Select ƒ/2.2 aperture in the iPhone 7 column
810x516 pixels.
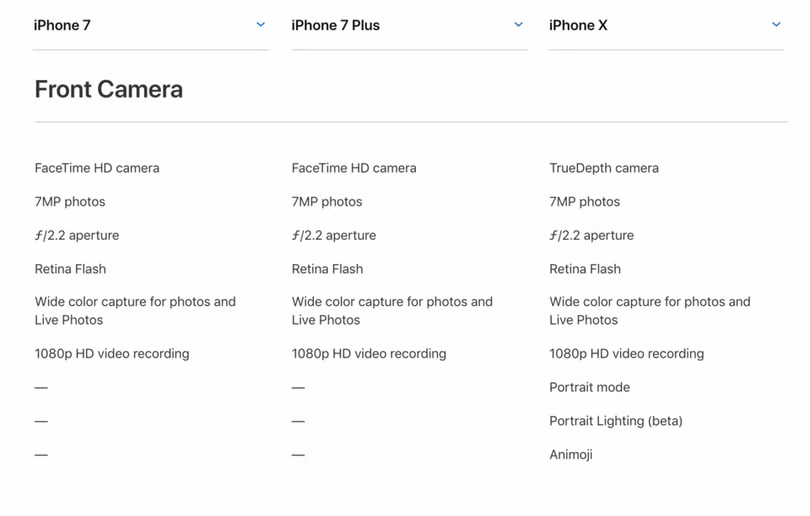tap(76, 236)
